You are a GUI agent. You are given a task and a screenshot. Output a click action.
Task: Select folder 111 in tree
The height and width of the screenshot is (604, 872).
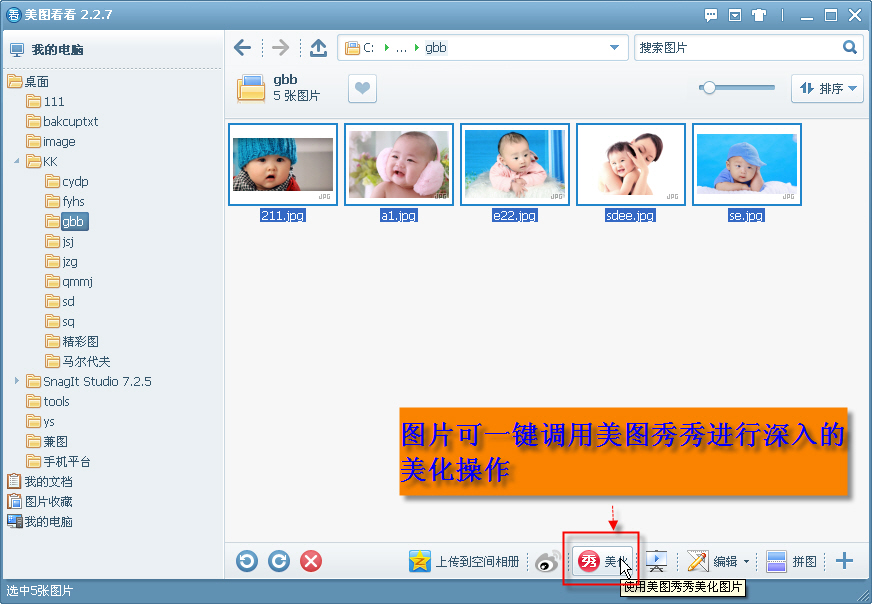(46, 102)
